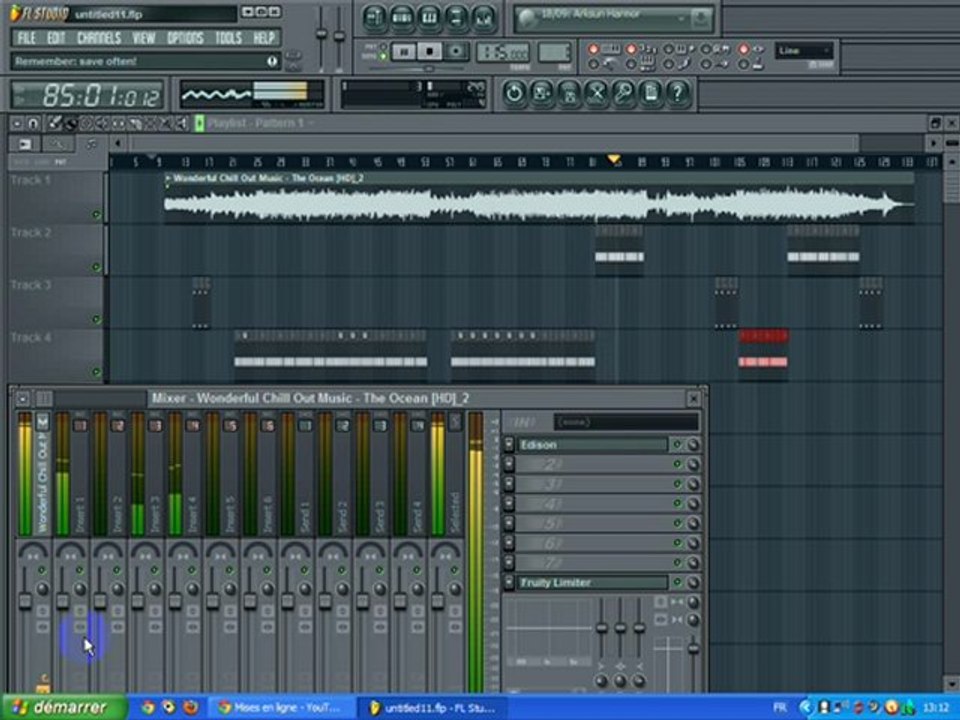Open the TOOLS menu
Image resolution: width=960 pixels, height=720 pixels.
tap(228, 39)
